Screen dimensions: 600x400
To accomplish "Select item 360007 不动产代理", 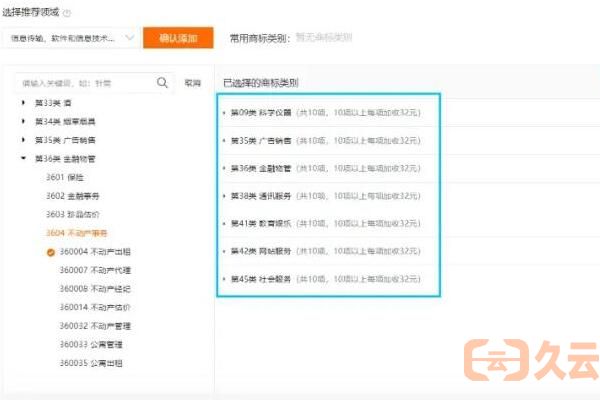I will click(95, 270).
